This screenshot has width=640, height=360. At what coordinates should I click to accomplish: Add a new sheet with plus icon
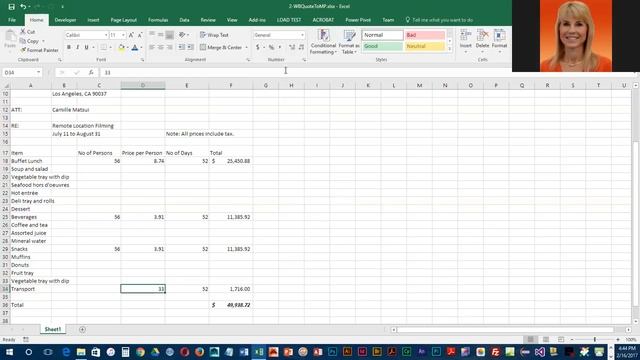[82, 329]
